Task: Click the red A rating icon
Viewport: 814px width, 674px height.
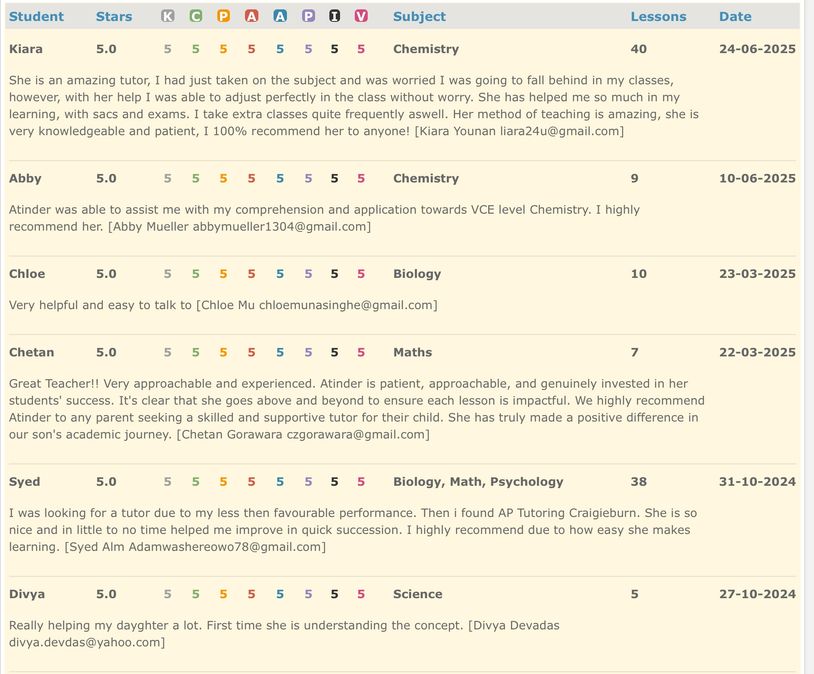Action: (x=252, y=16)
